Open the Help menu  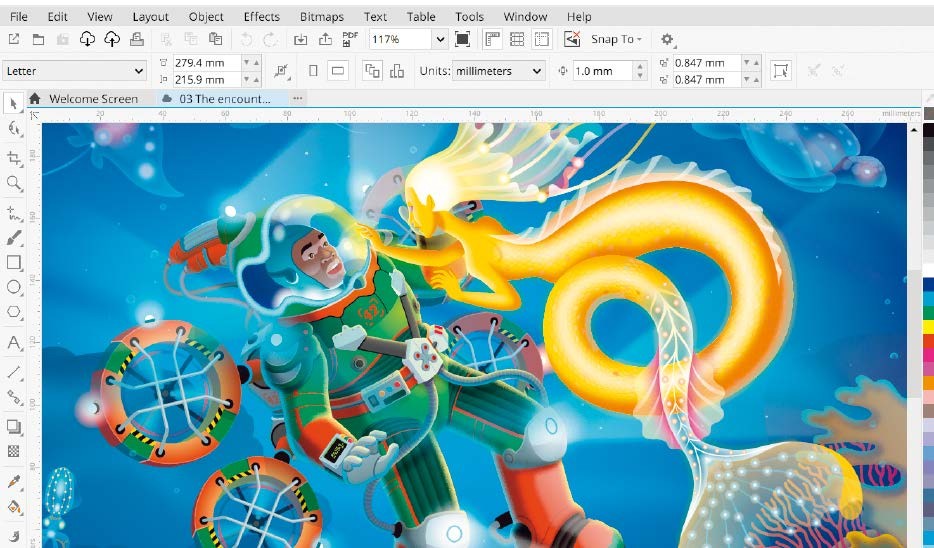(579, 17)
